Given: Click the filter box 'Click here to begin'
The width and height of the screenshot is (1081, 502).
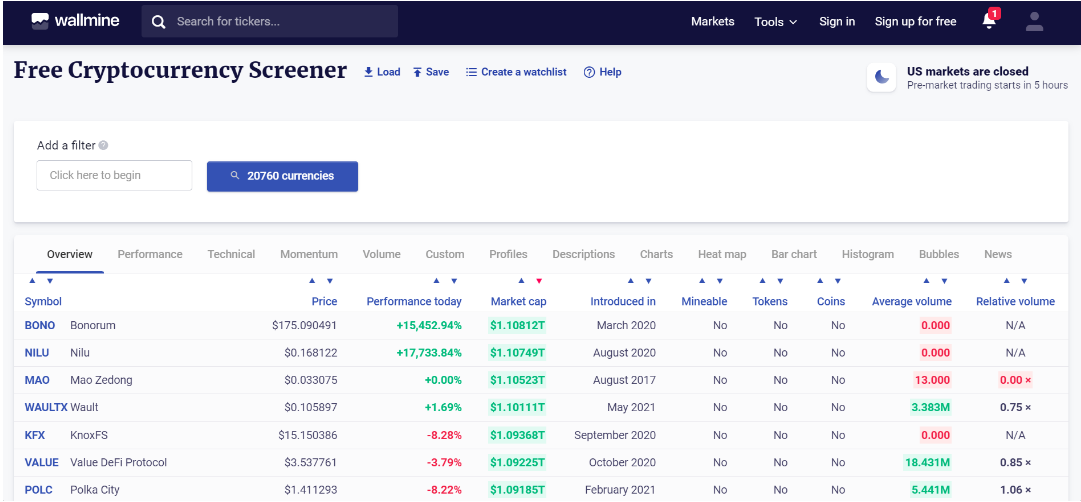Looking at the screenshot, I should tap(114, 175).
